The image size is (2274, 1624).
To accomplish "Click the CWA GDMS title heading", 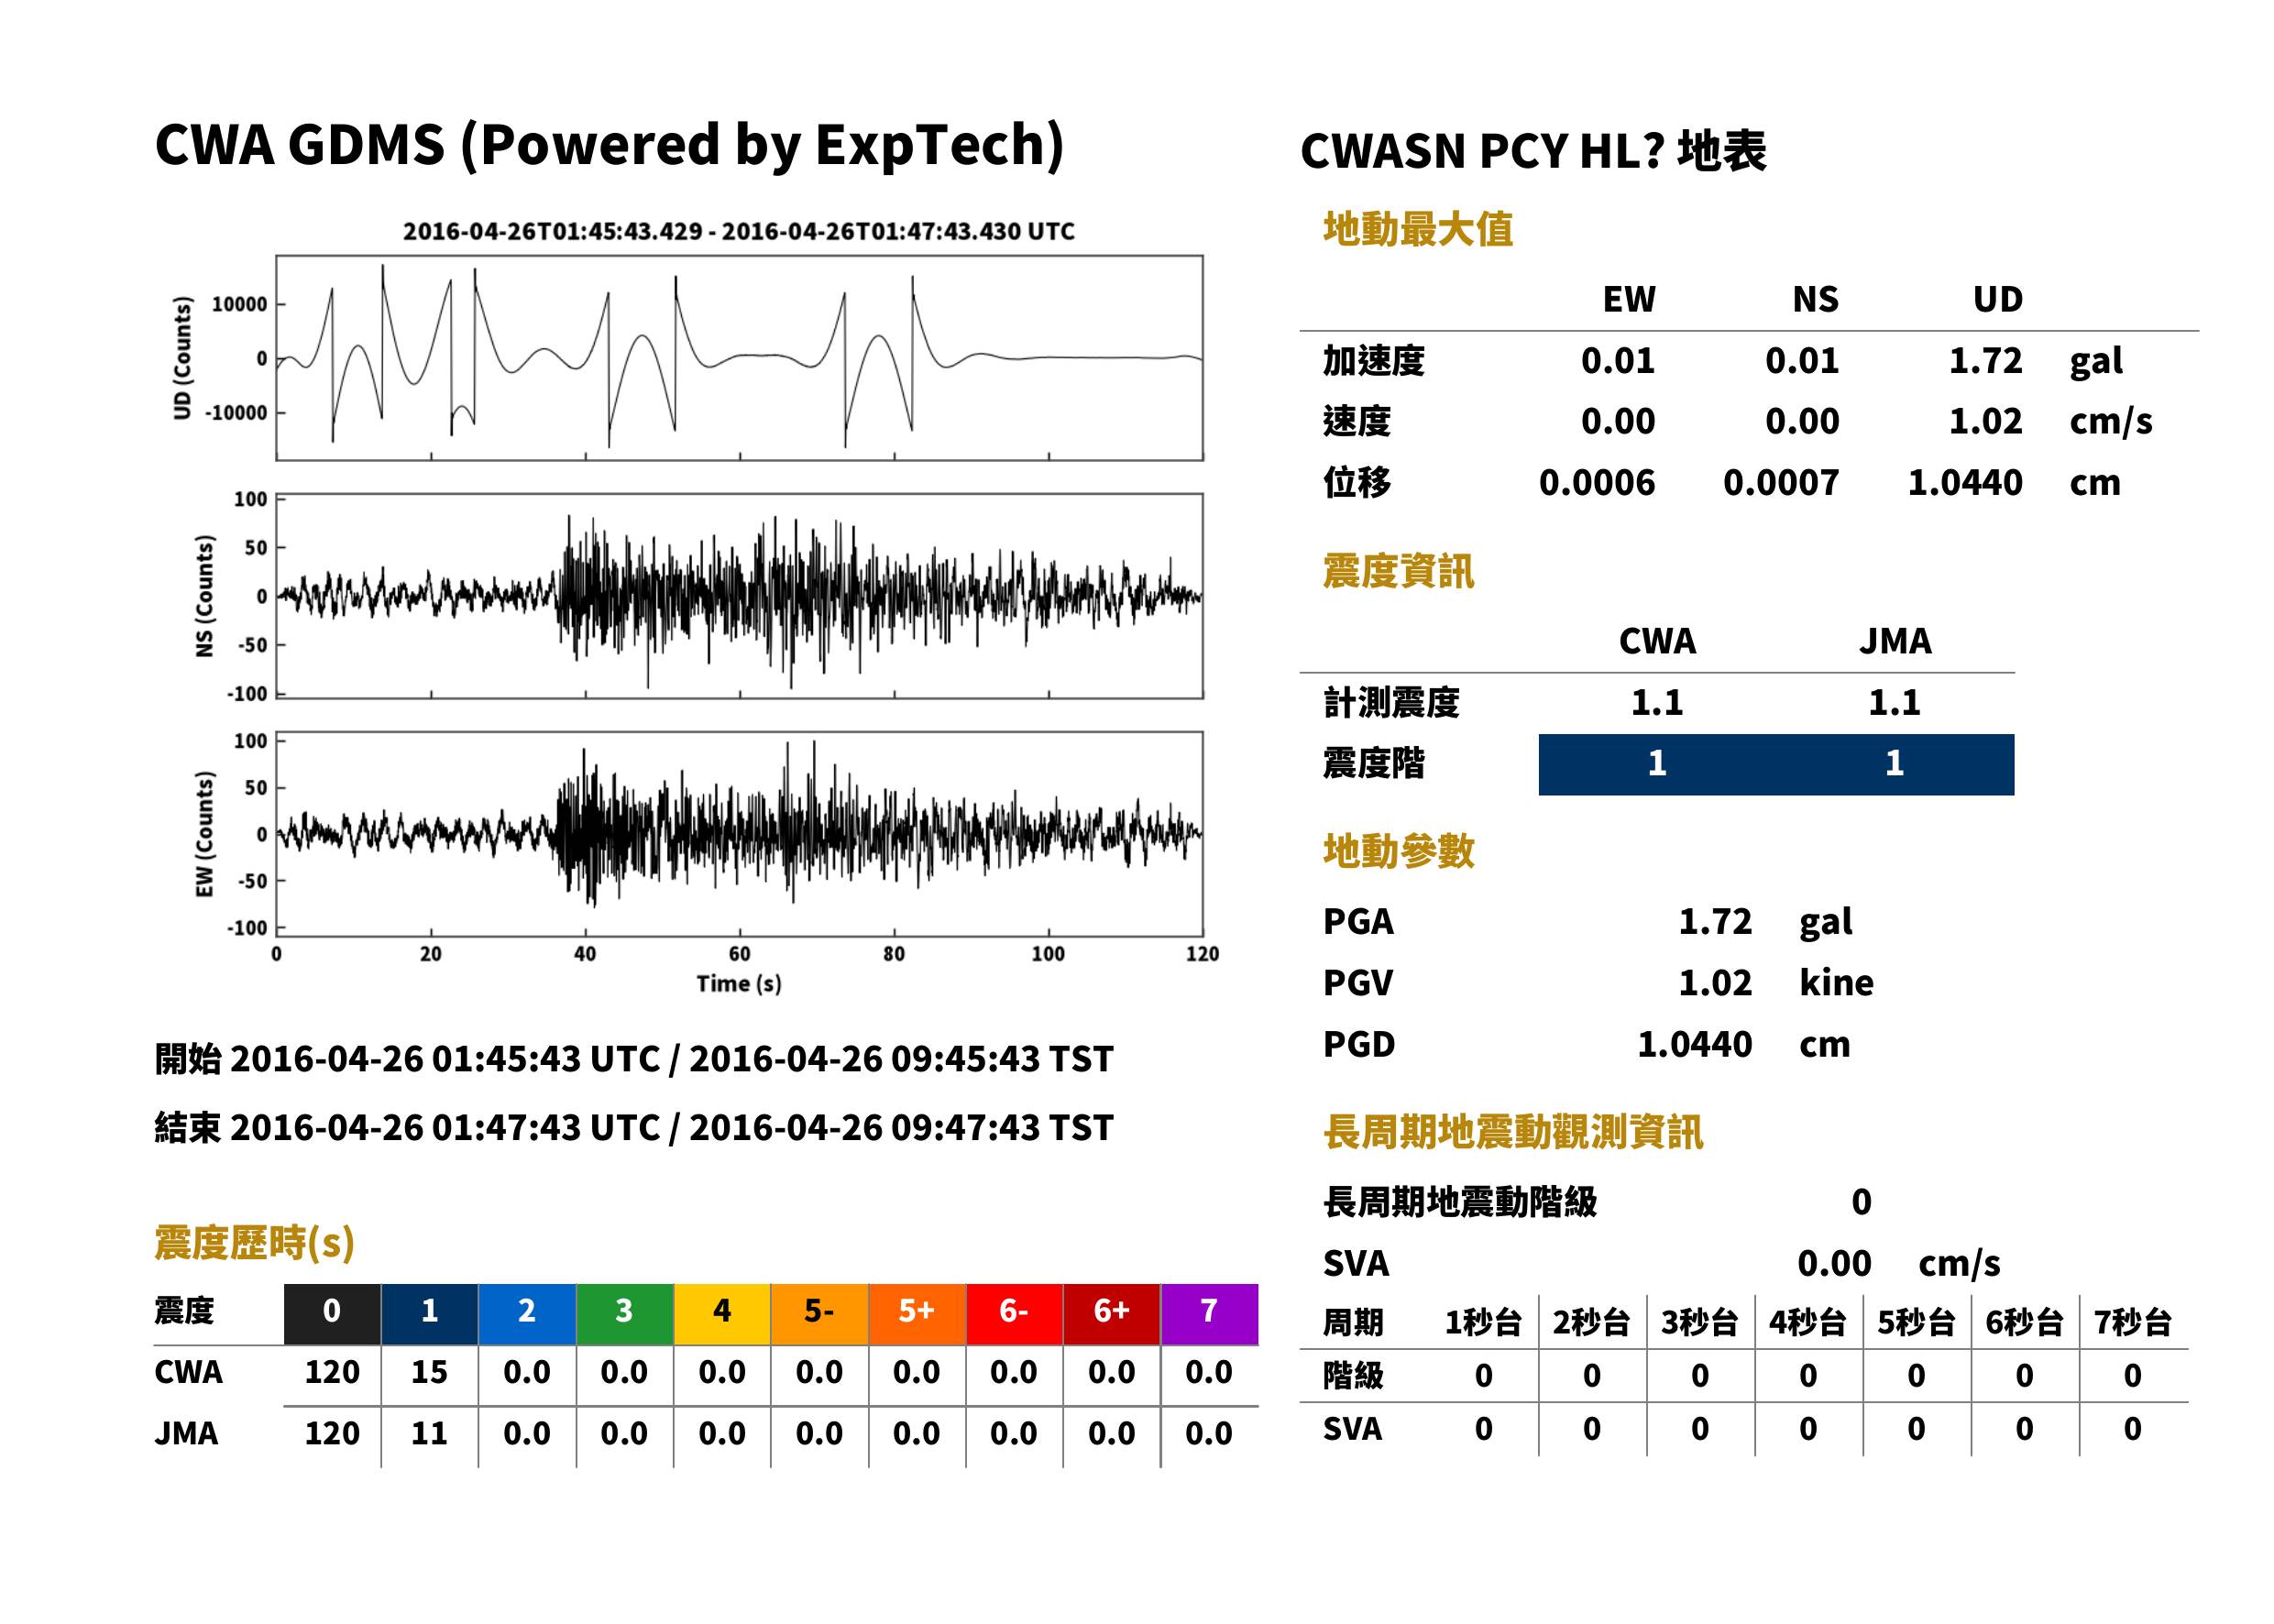I will point(609,144).
